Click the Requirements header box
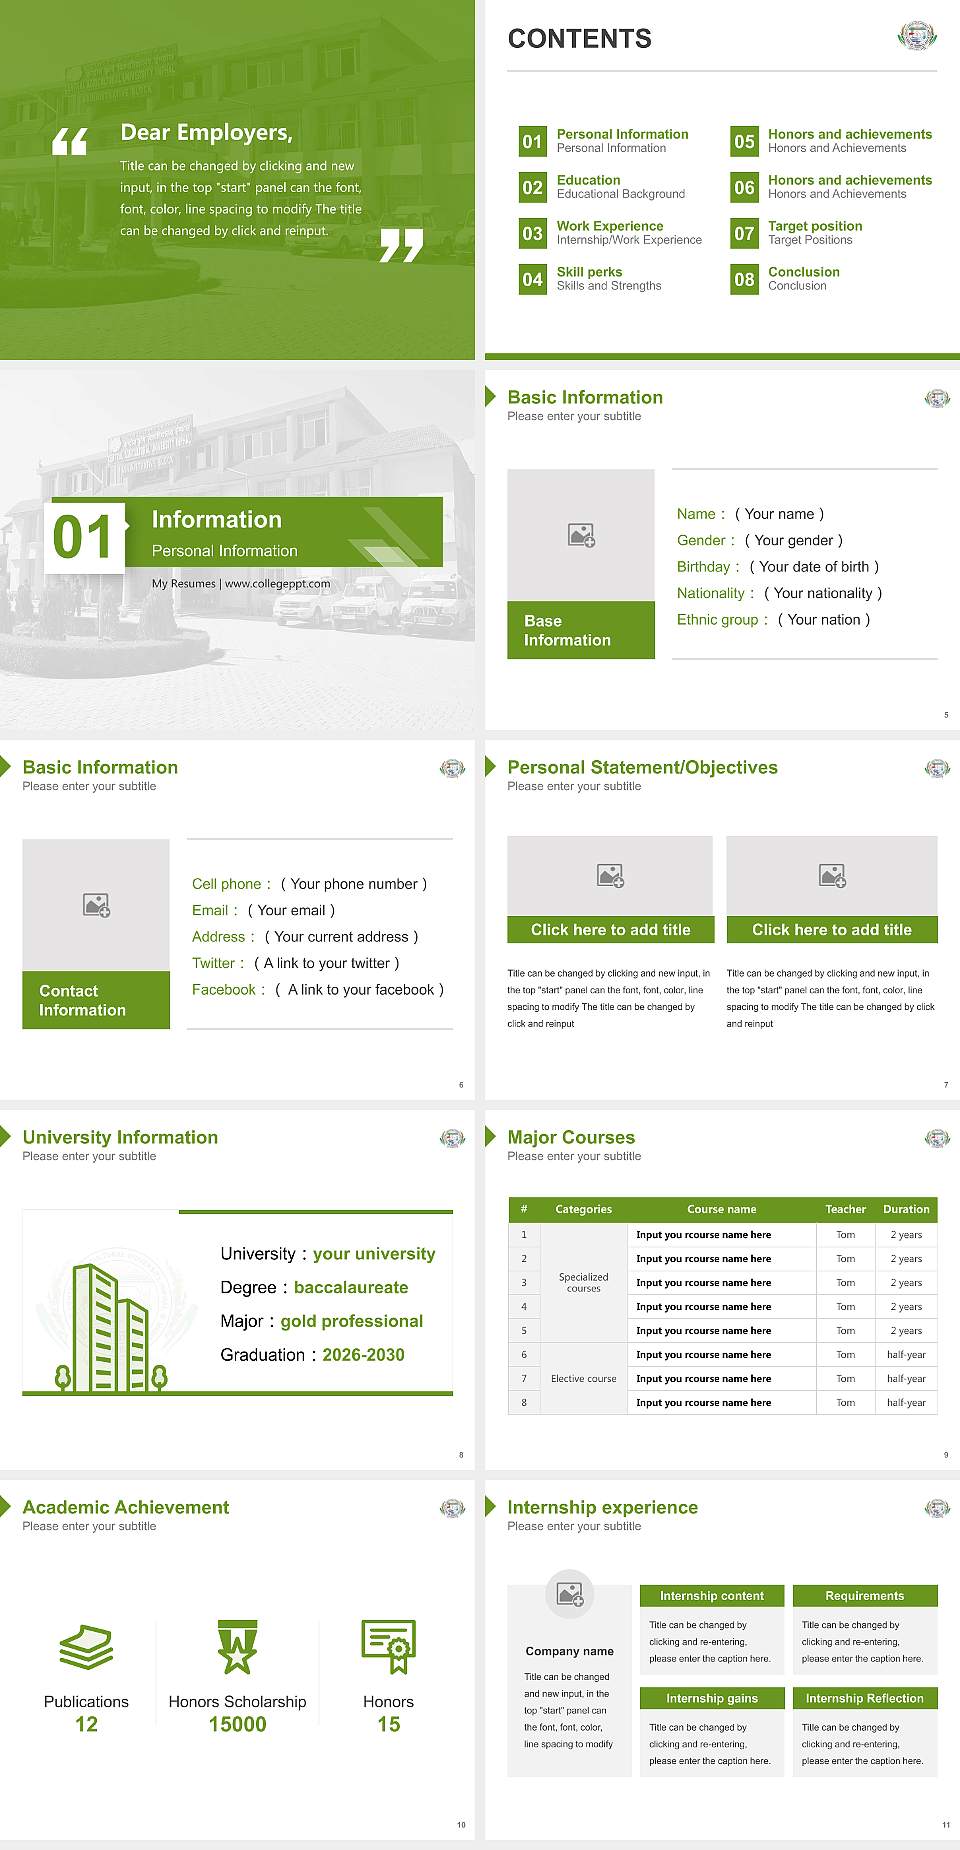The height and width of the screenshot is (1850, 960). [x=865, y=1596]
